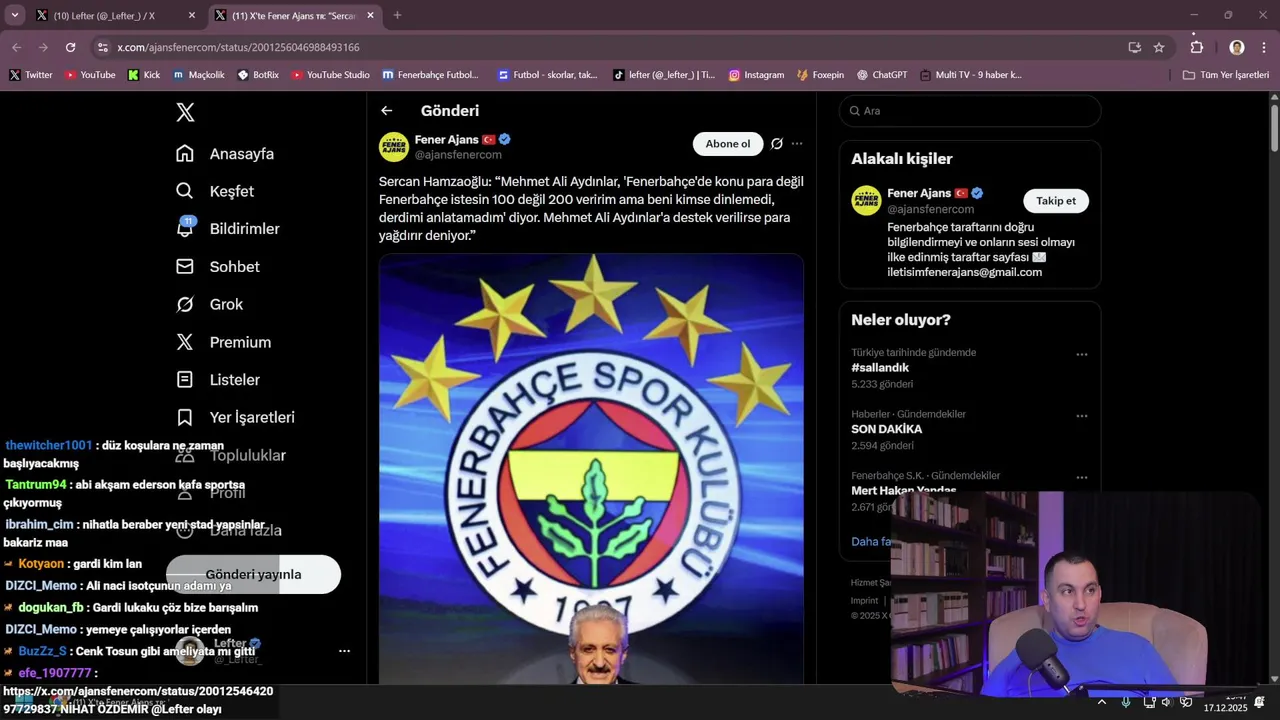Close the X'te Fener Ajans tab
The width and height of the screenshot is (1280, 720).
(370, 15)
